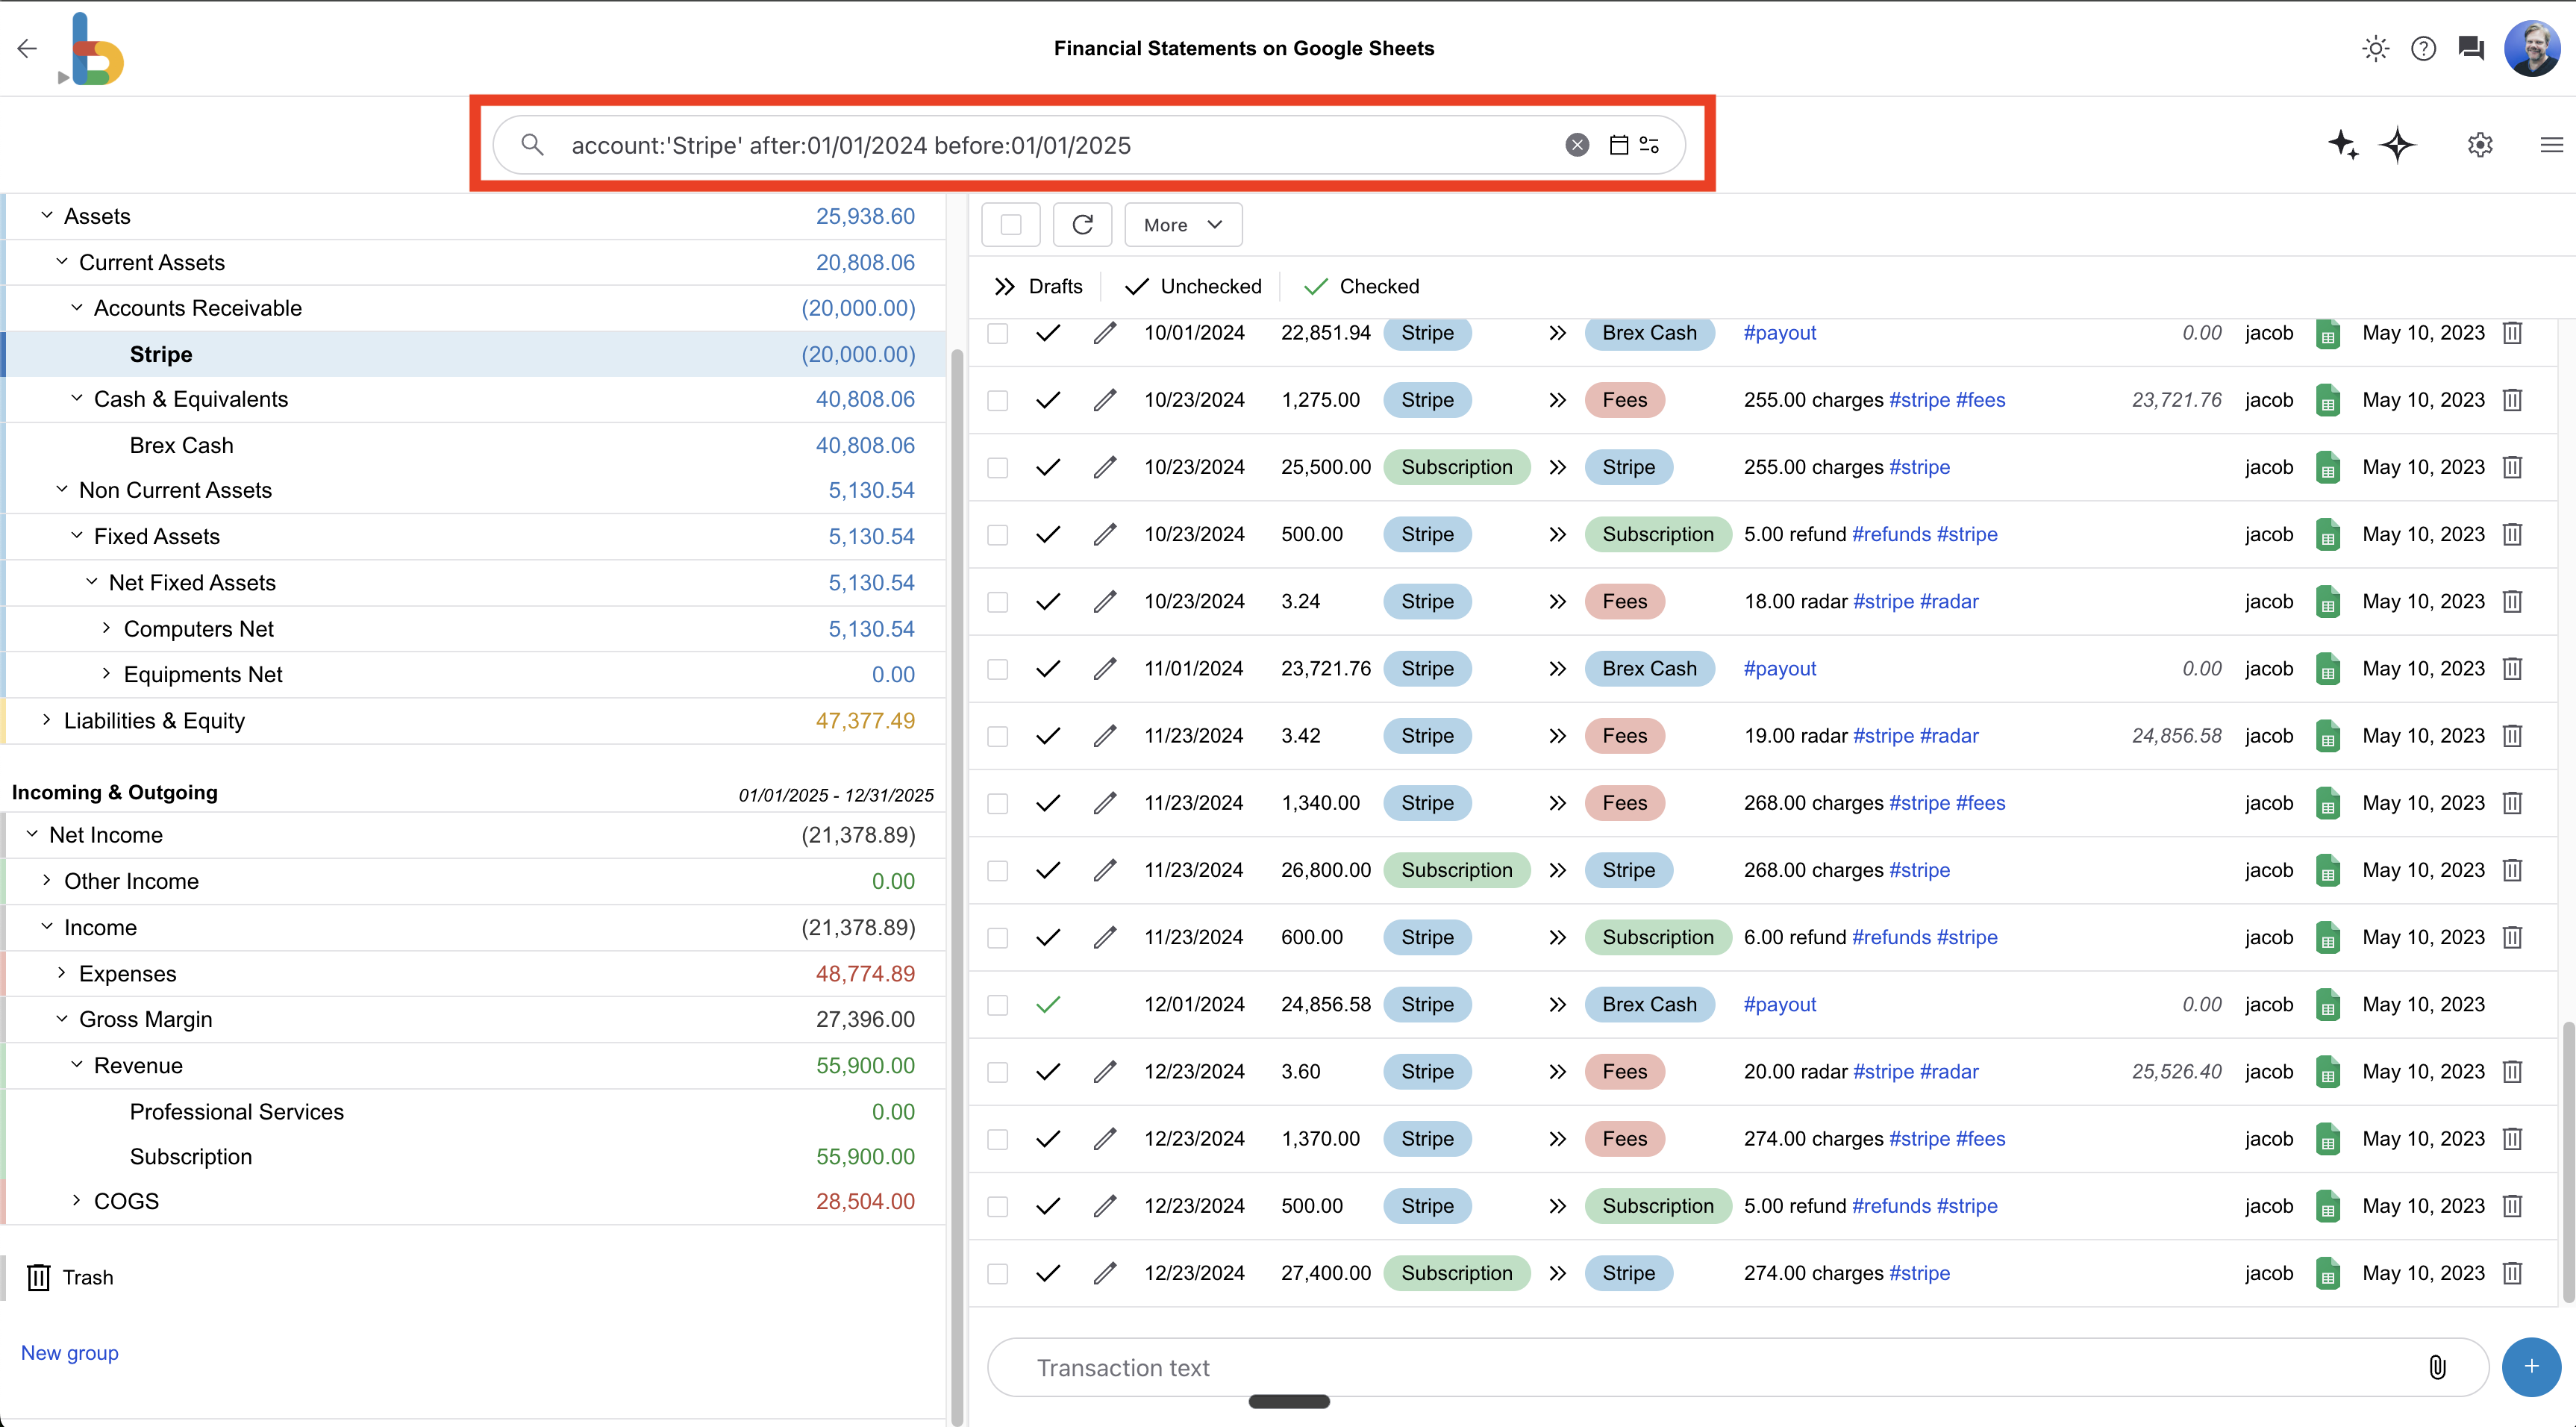Click the AI sparkle icon in the toolbar
Viewport: 2576px width, 1427px height.
[2343, 145]
